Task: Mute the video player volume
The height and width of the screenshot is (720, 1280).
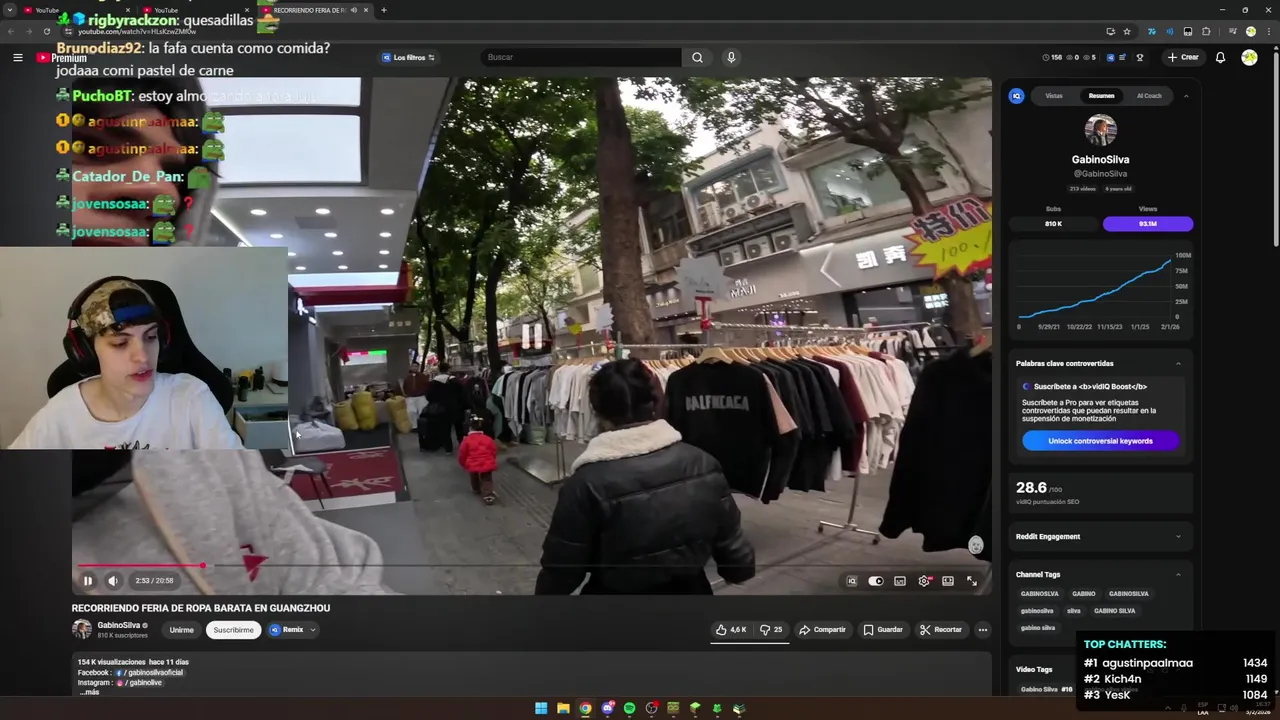Action: pyautogui.click(x=113, y=581)
